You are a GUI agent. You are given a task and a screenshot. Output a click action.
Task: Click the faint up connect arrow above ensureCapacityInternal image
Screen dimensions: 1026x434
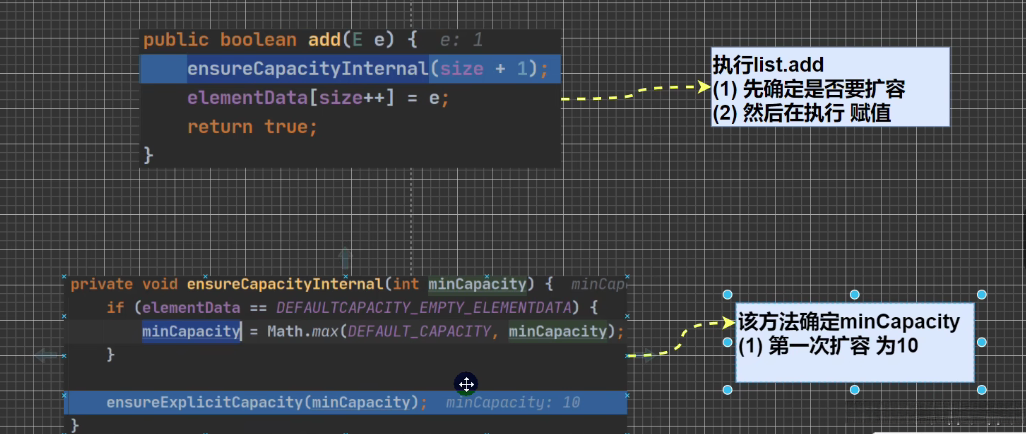[345, 259]
